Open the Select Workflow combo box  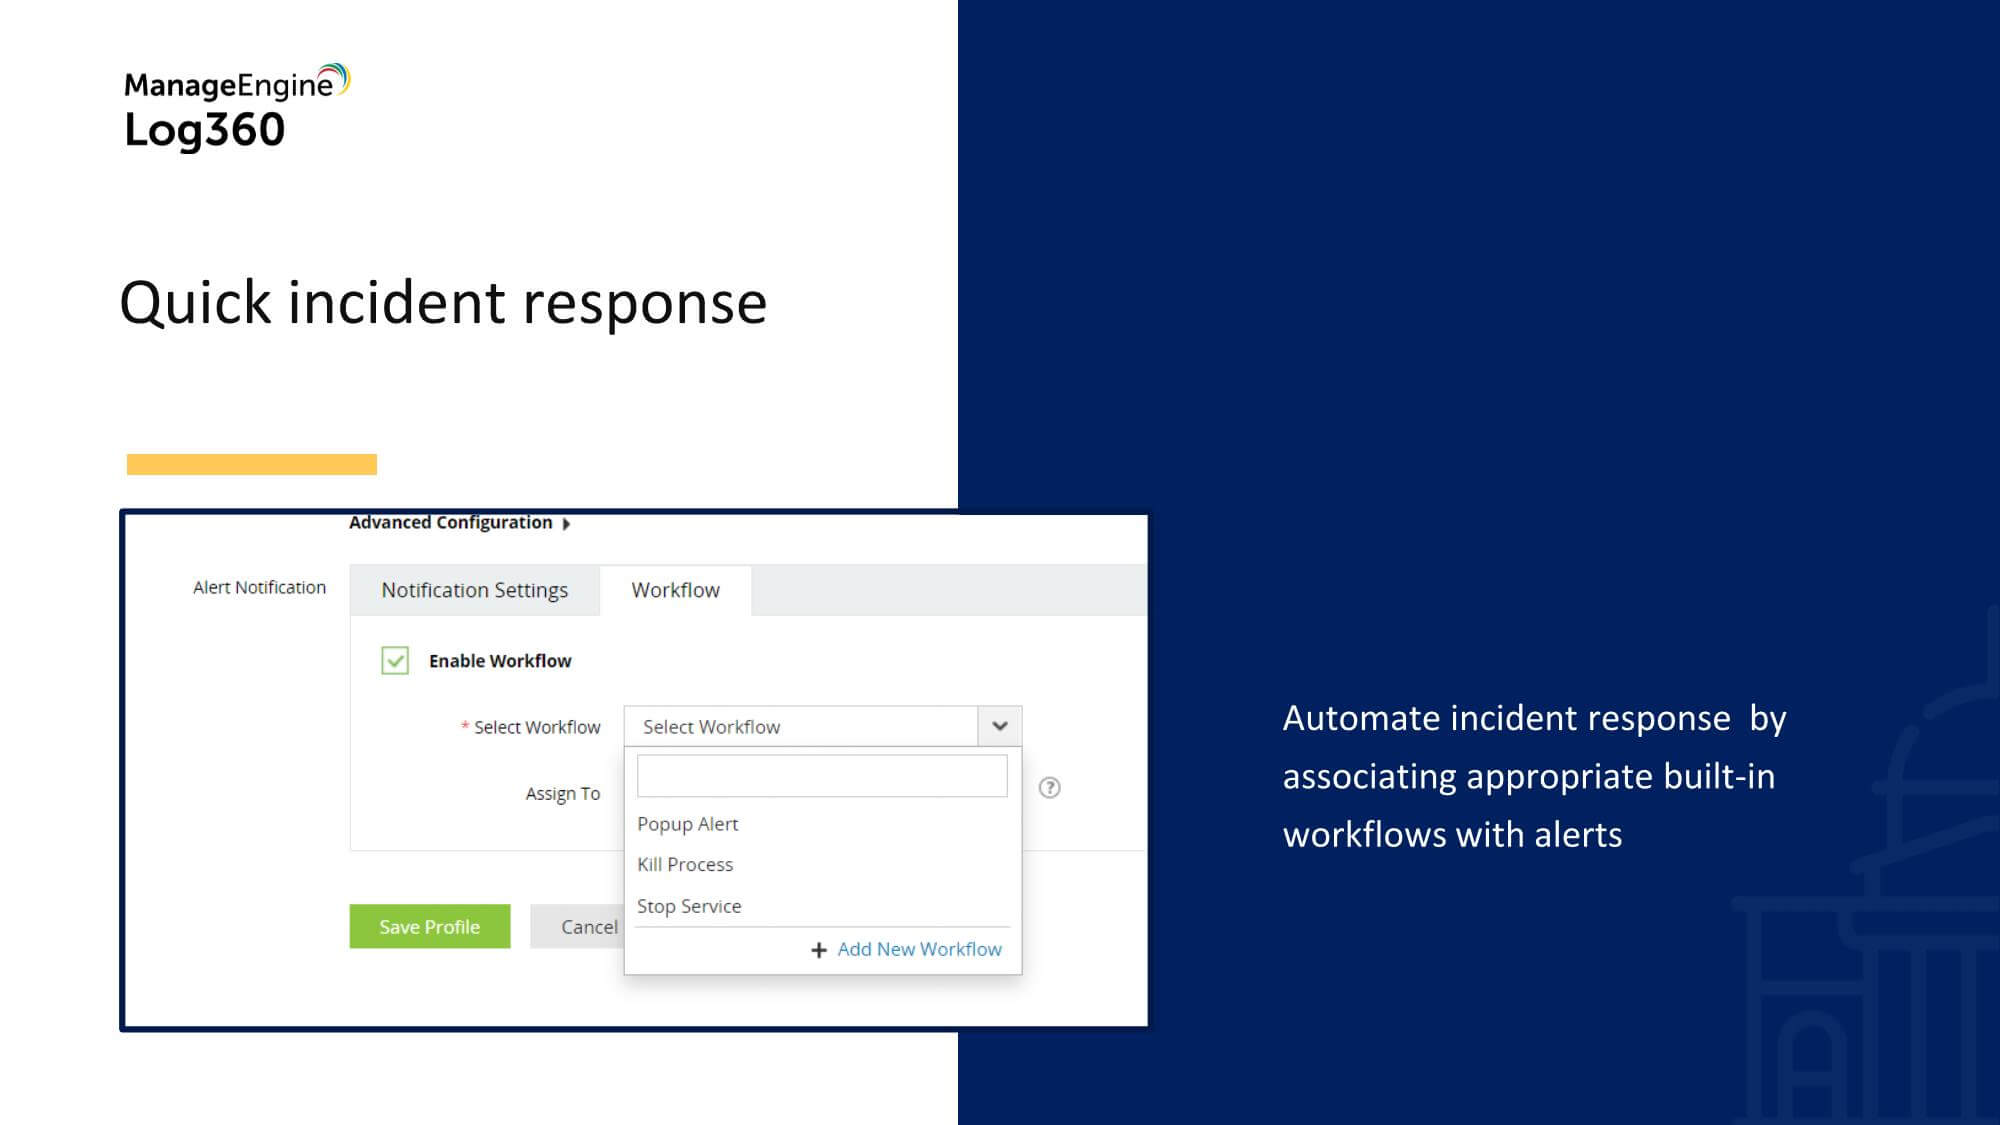tap(800, 727)
